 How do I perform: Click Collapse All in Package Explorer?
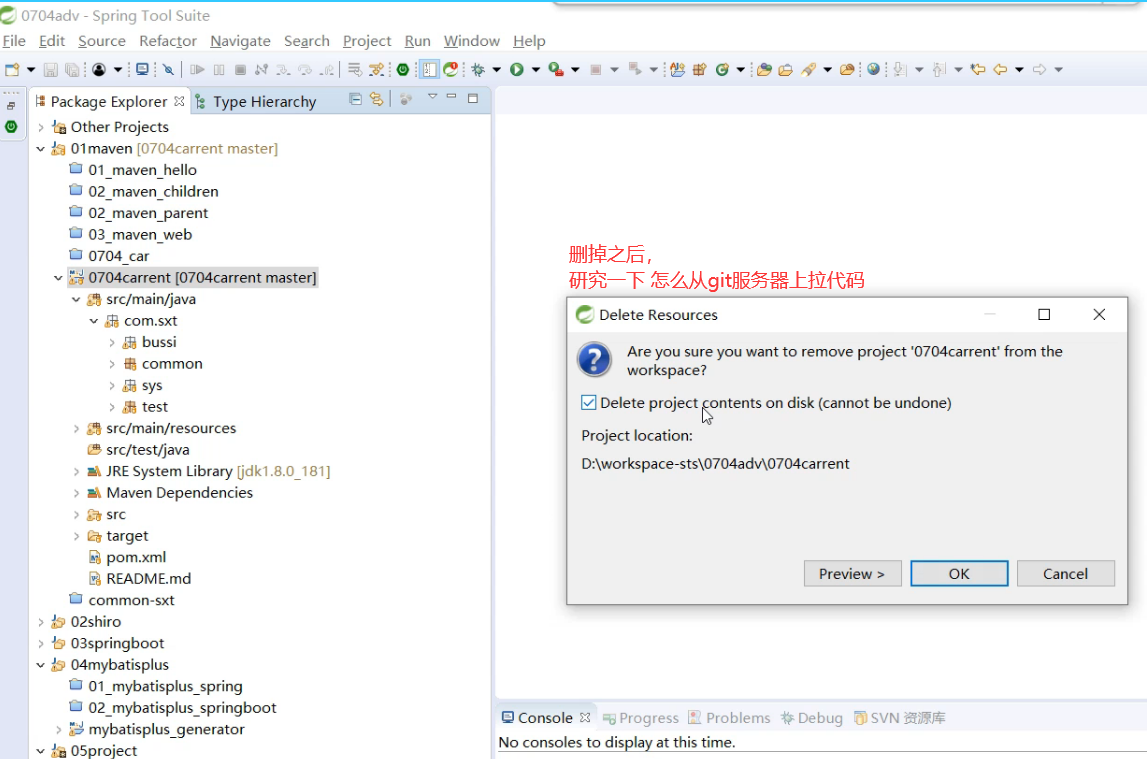tap(356, 99)
